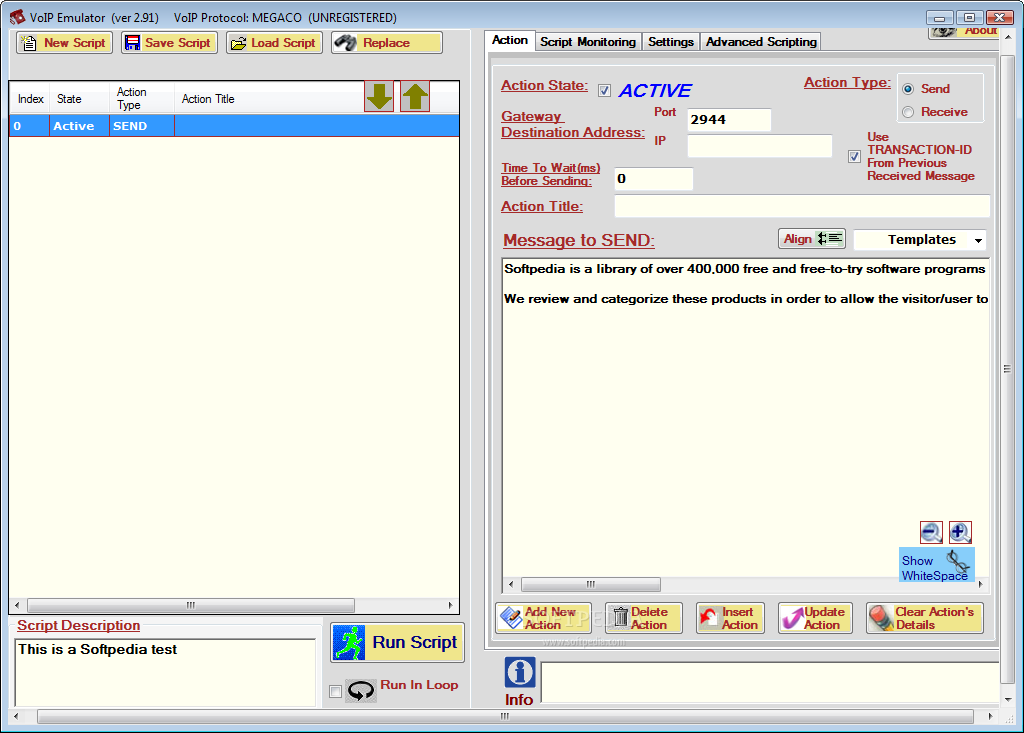
Task: Click Add New Action
Action: [x=543, y=618]
